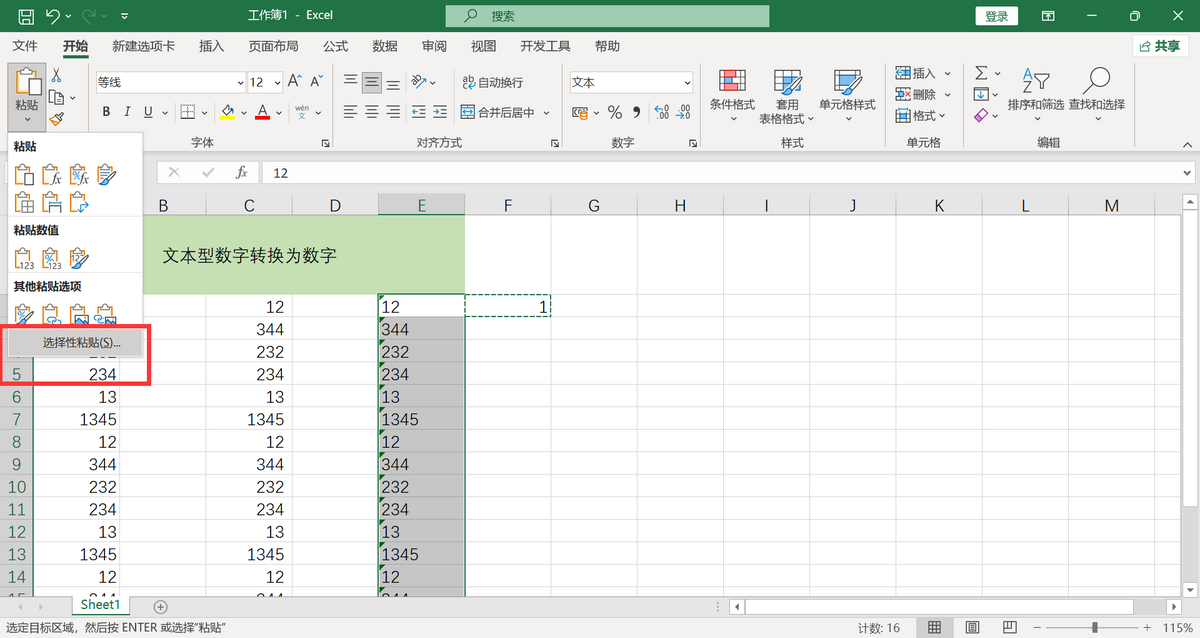Switch to the 页面布局 ribbon tab
1200x638 pixels.
273,46
